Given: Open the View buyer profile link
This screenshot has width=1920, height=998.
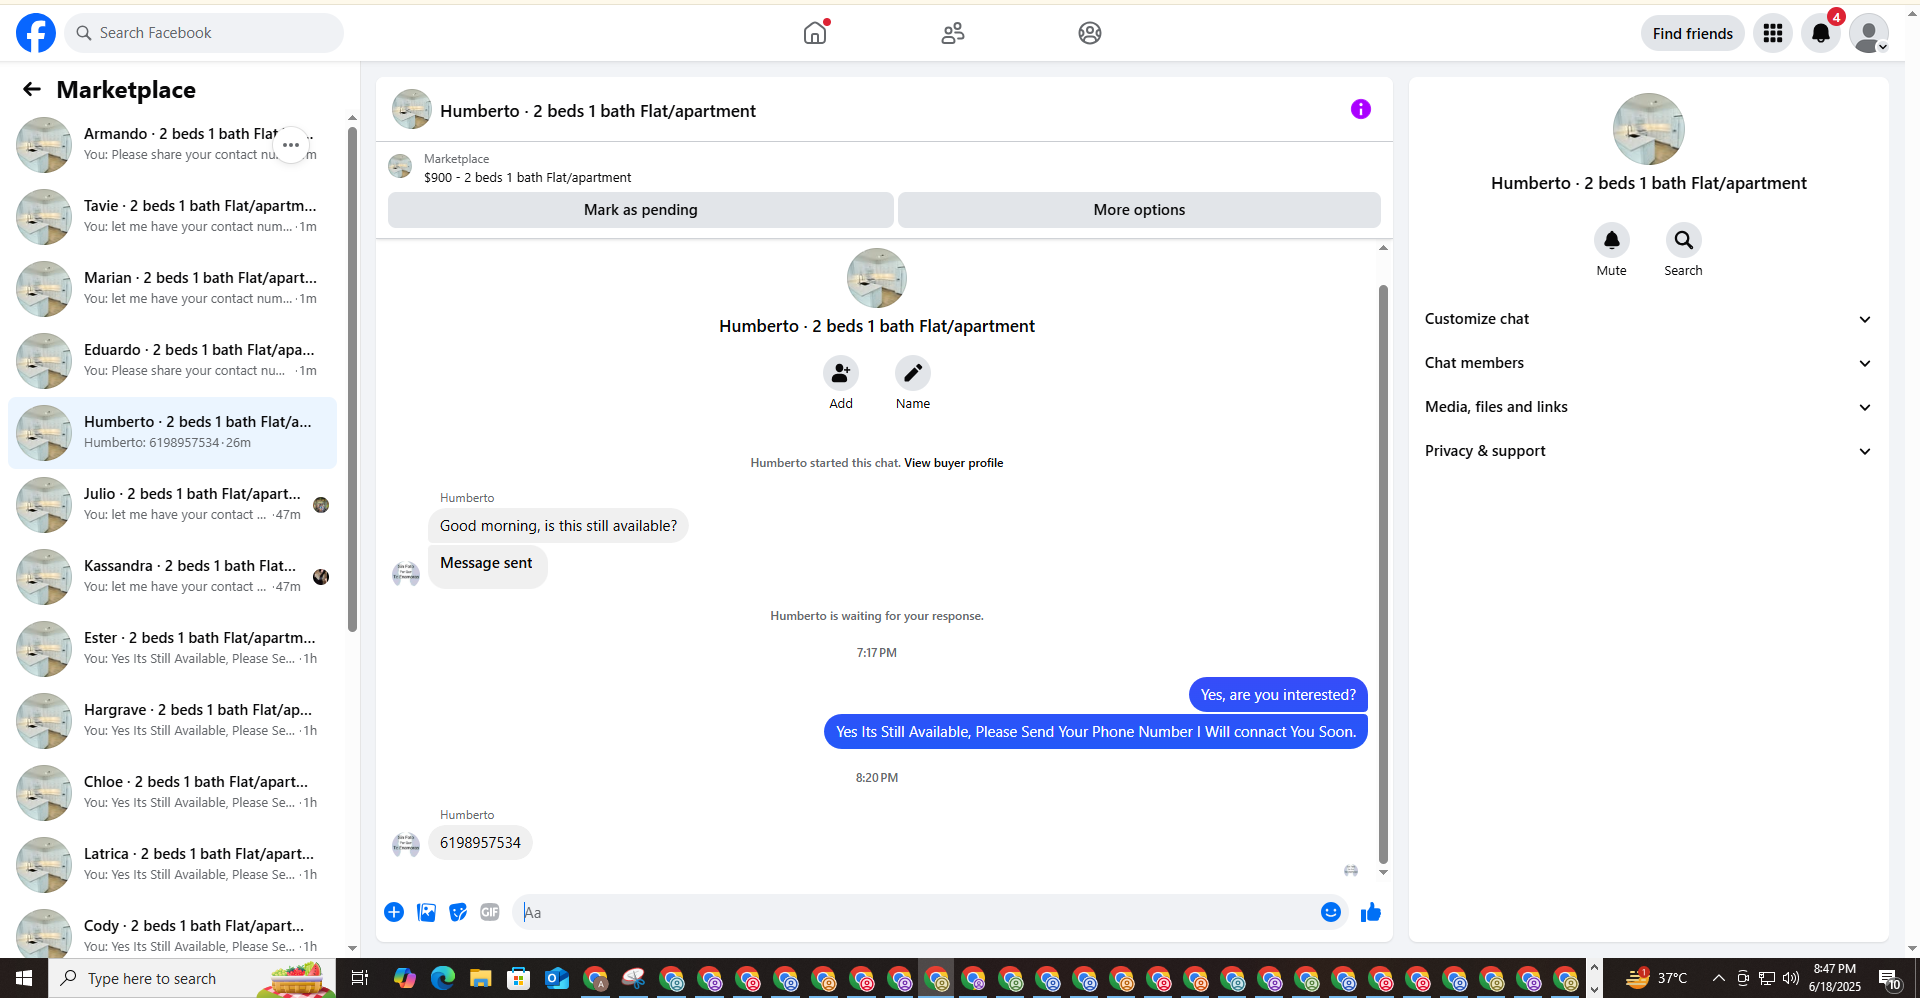Looking at the screenshot, I should coord(953,463).
